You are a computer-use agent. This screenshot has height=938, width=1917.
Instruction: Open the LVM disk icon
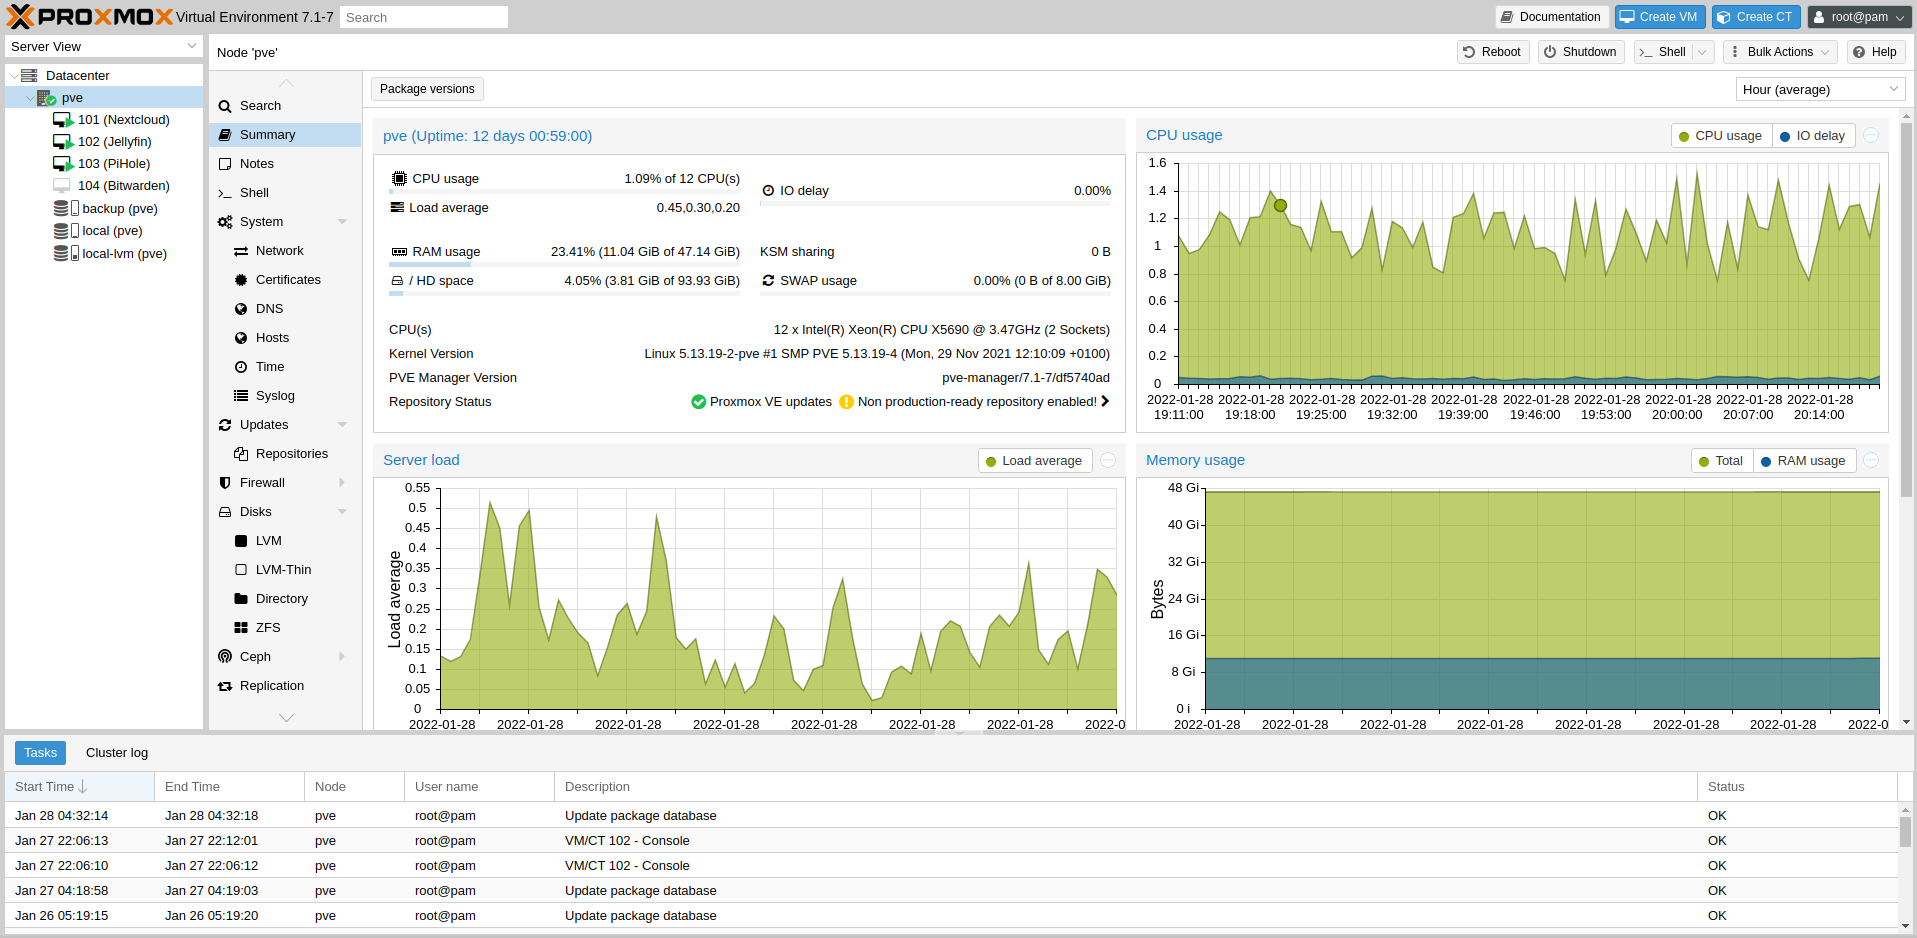[x=241, y=541]
